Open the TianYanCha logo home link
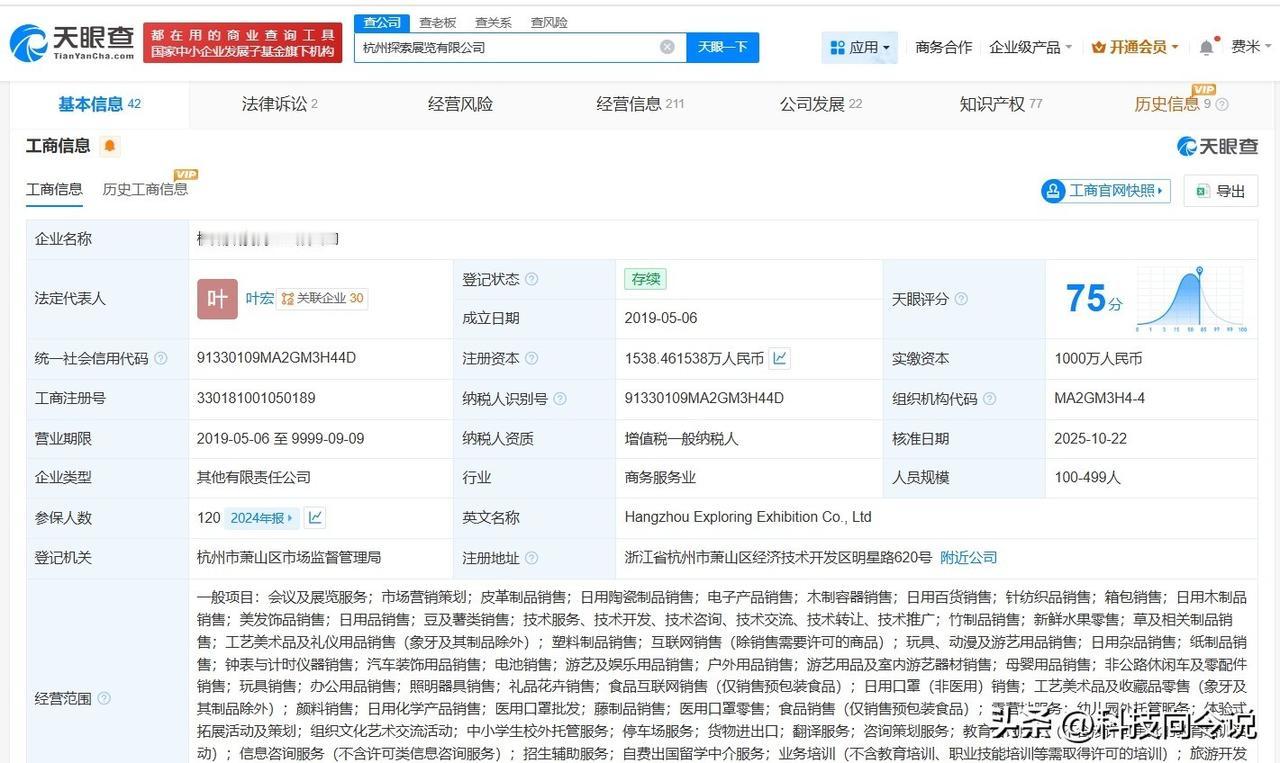 point(72,42)
